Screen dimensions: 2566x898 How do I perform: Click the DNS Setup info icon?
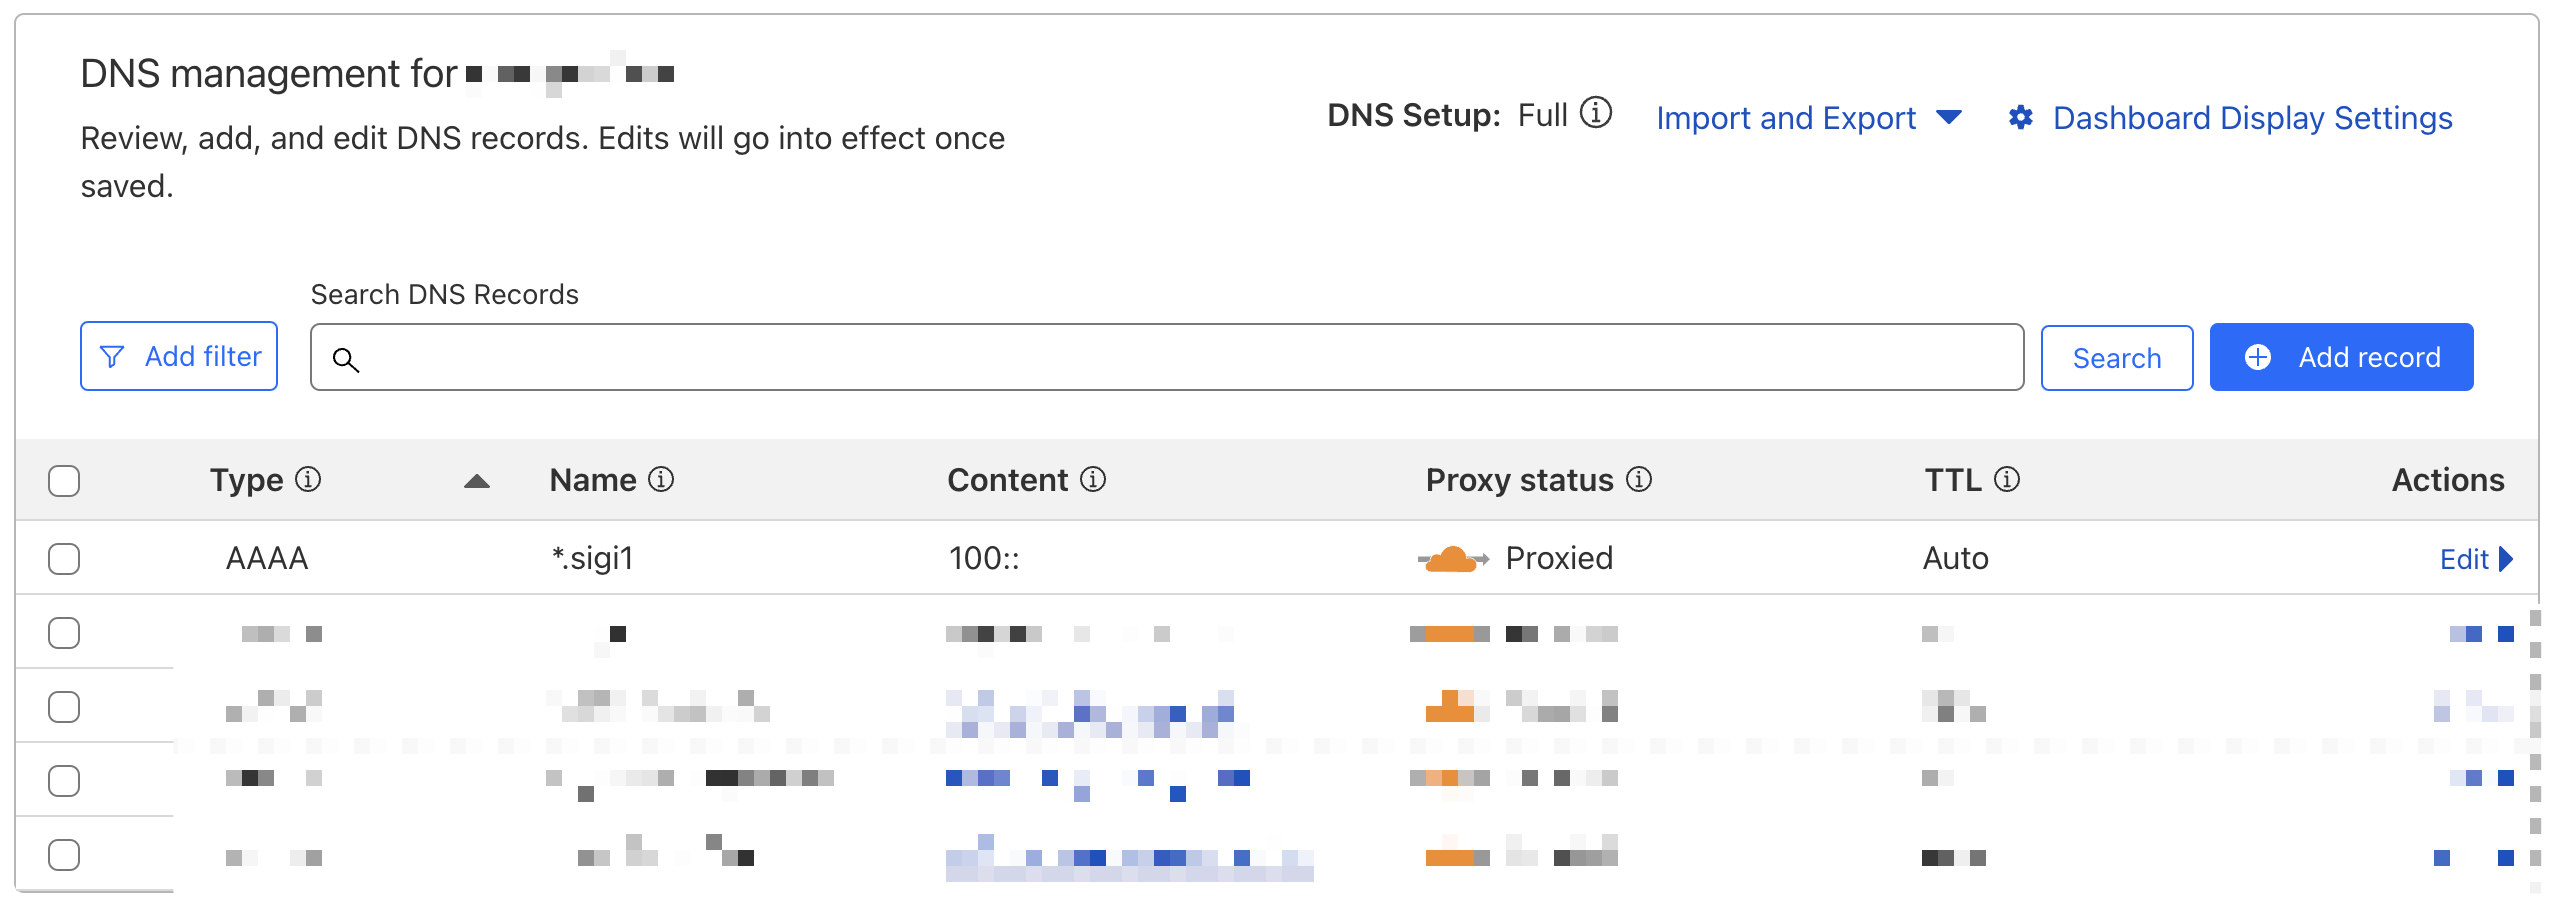(1596, 113)
